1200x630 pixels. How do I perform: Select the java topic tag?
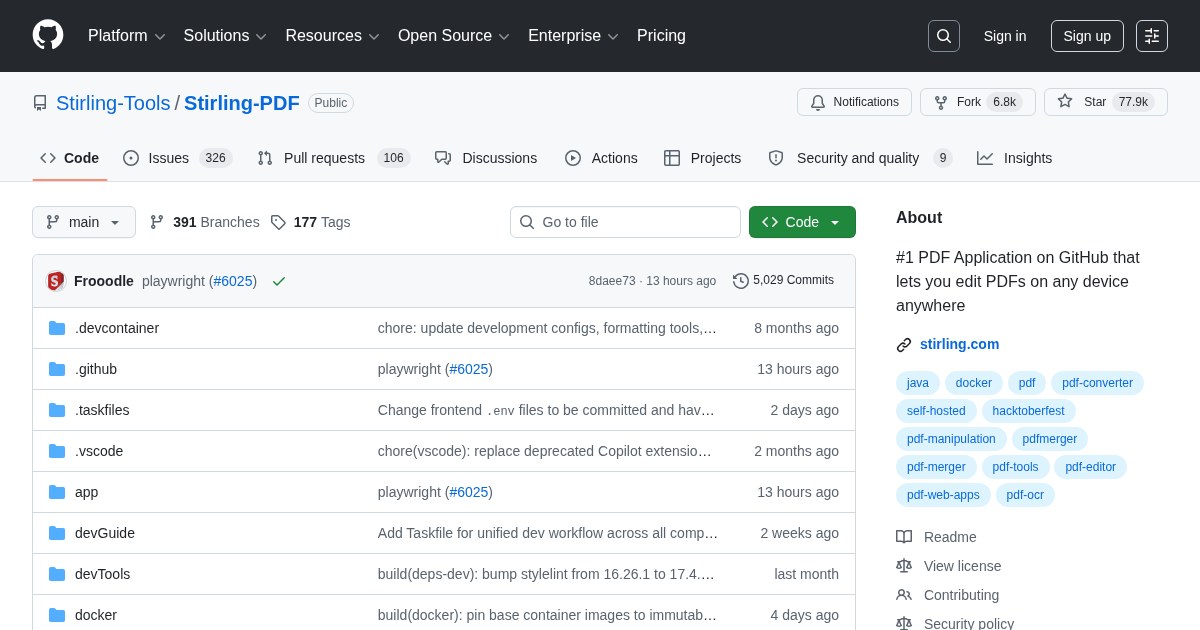pos(918,383)
